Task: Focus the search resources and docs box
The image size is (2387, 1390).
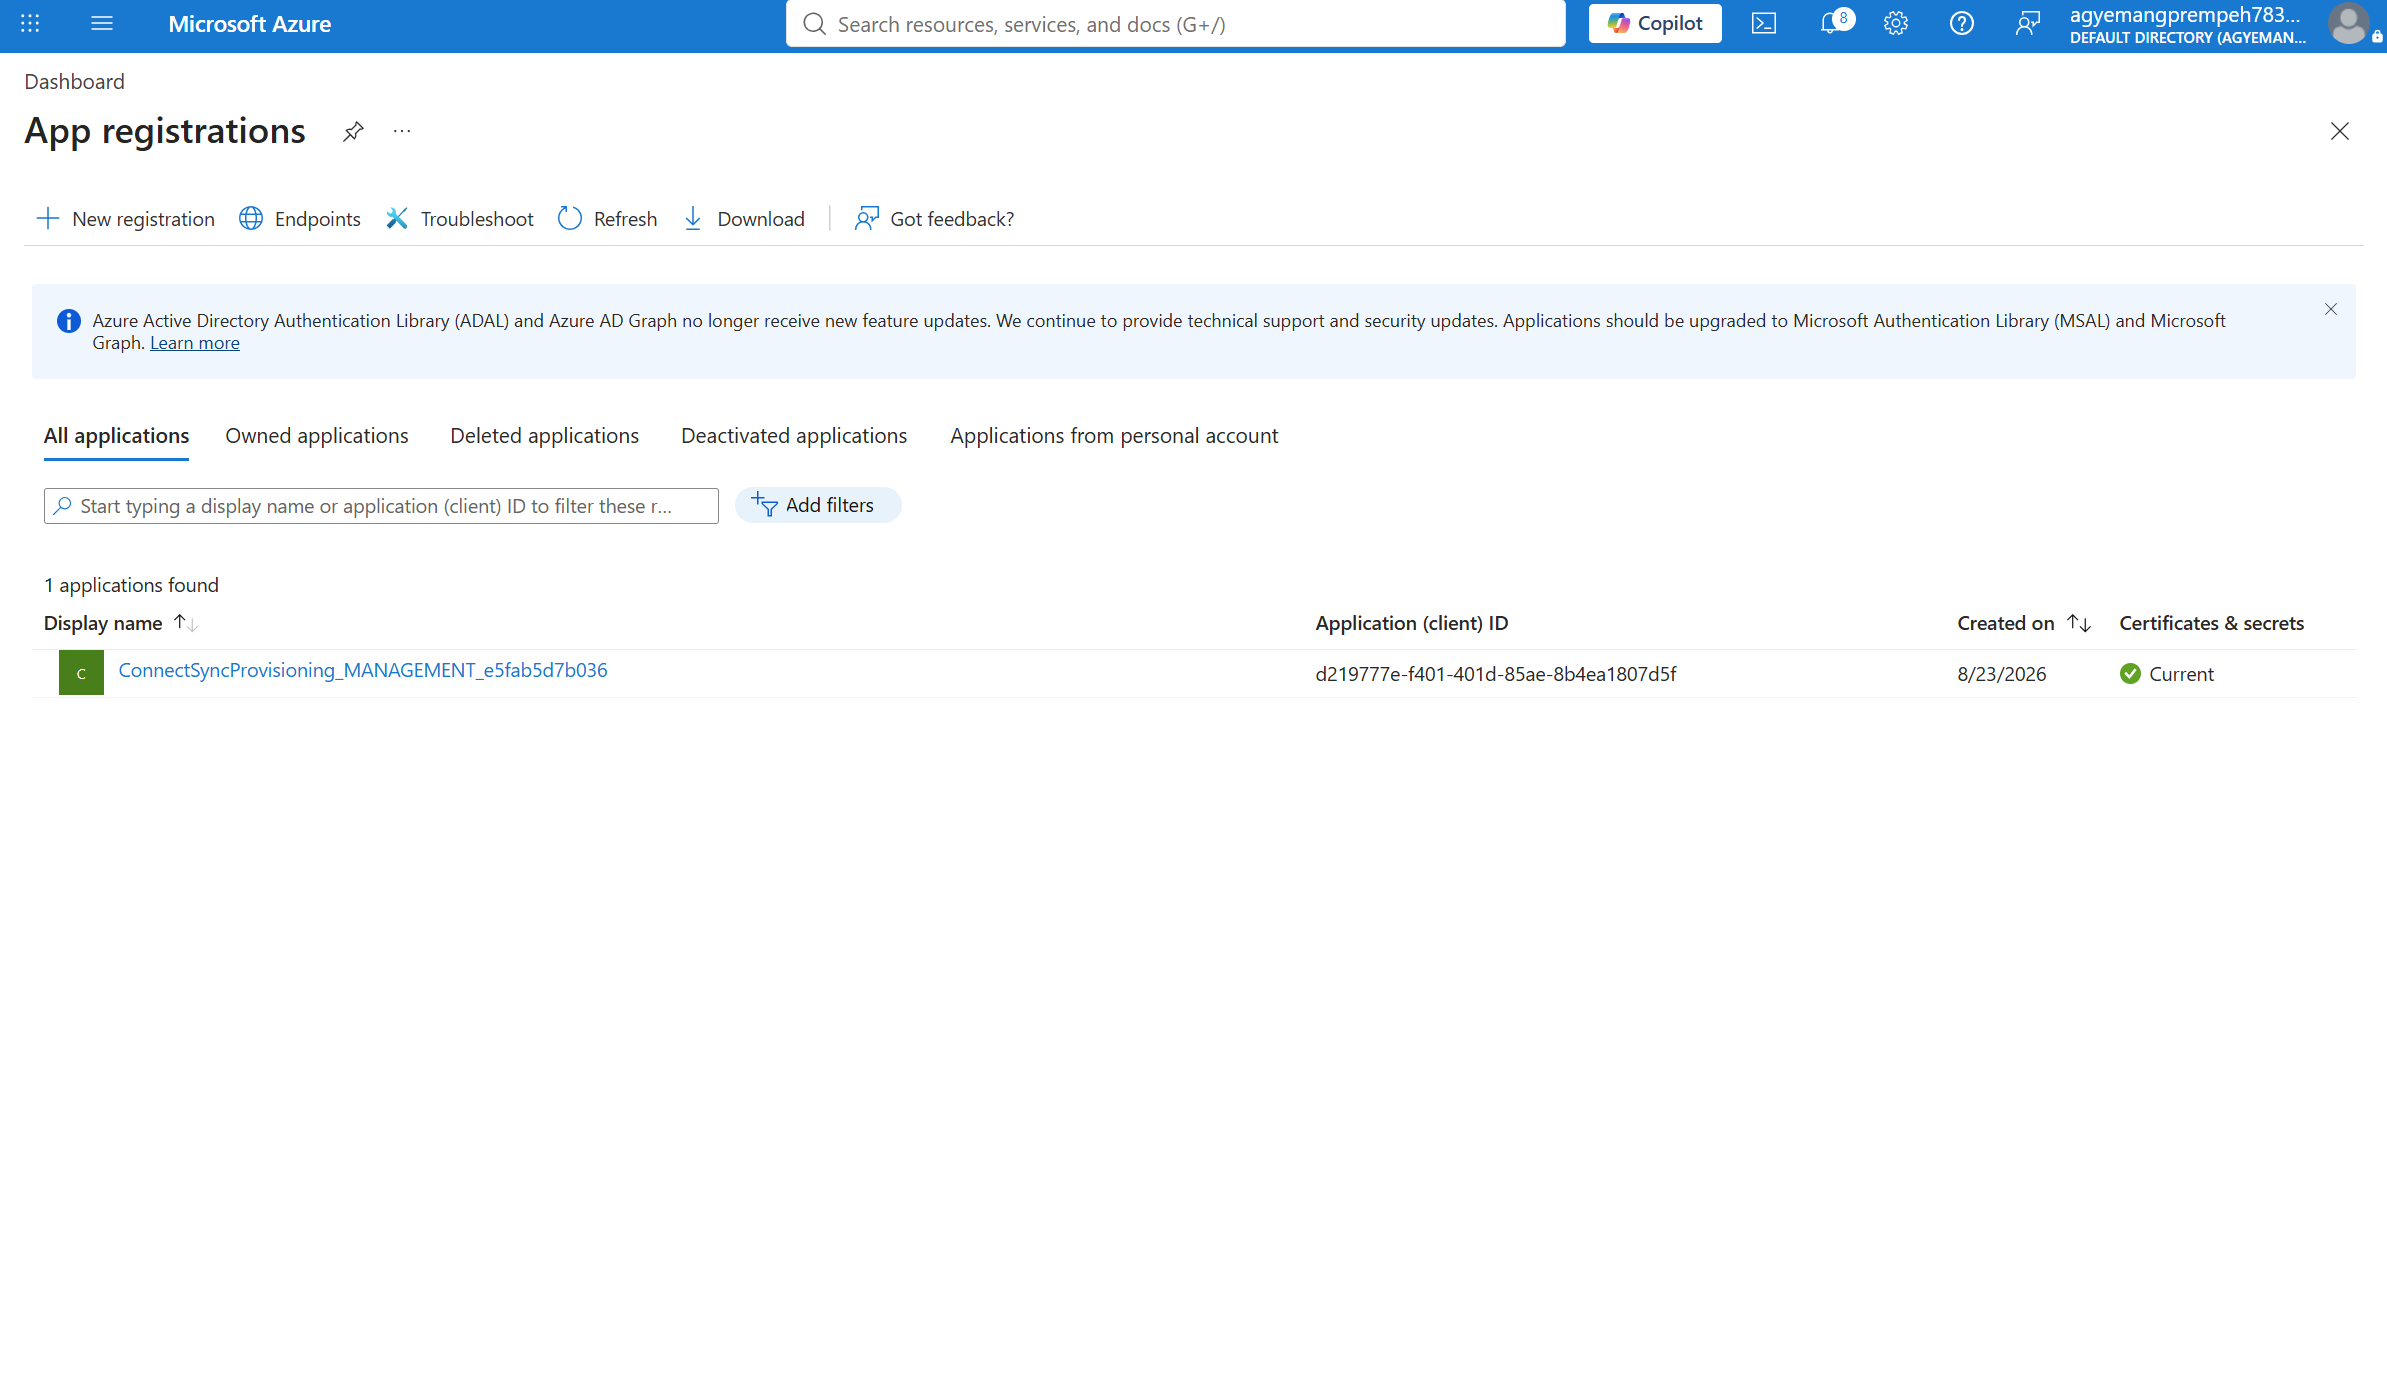Action: tap(1175, 24)
